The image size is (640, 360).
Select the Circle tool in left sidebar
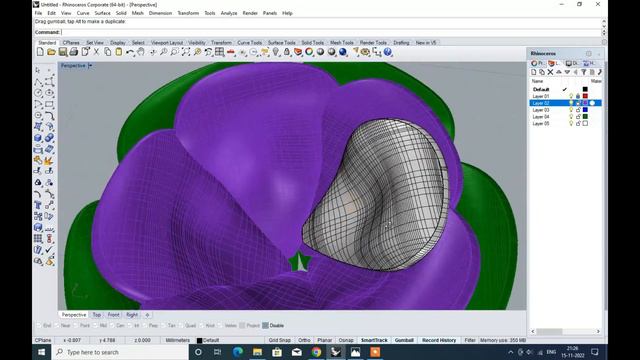[38, 93]
